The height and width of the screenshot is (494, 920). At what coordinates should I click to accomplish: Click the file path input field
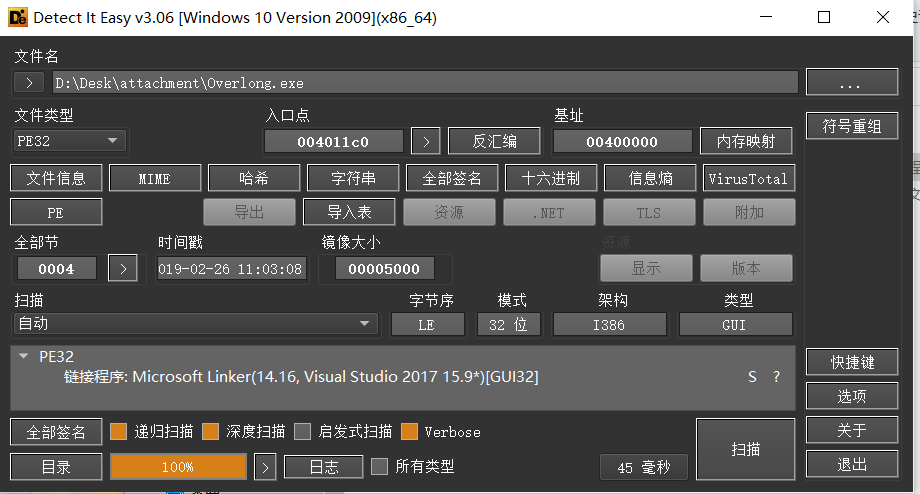point(425,83)
